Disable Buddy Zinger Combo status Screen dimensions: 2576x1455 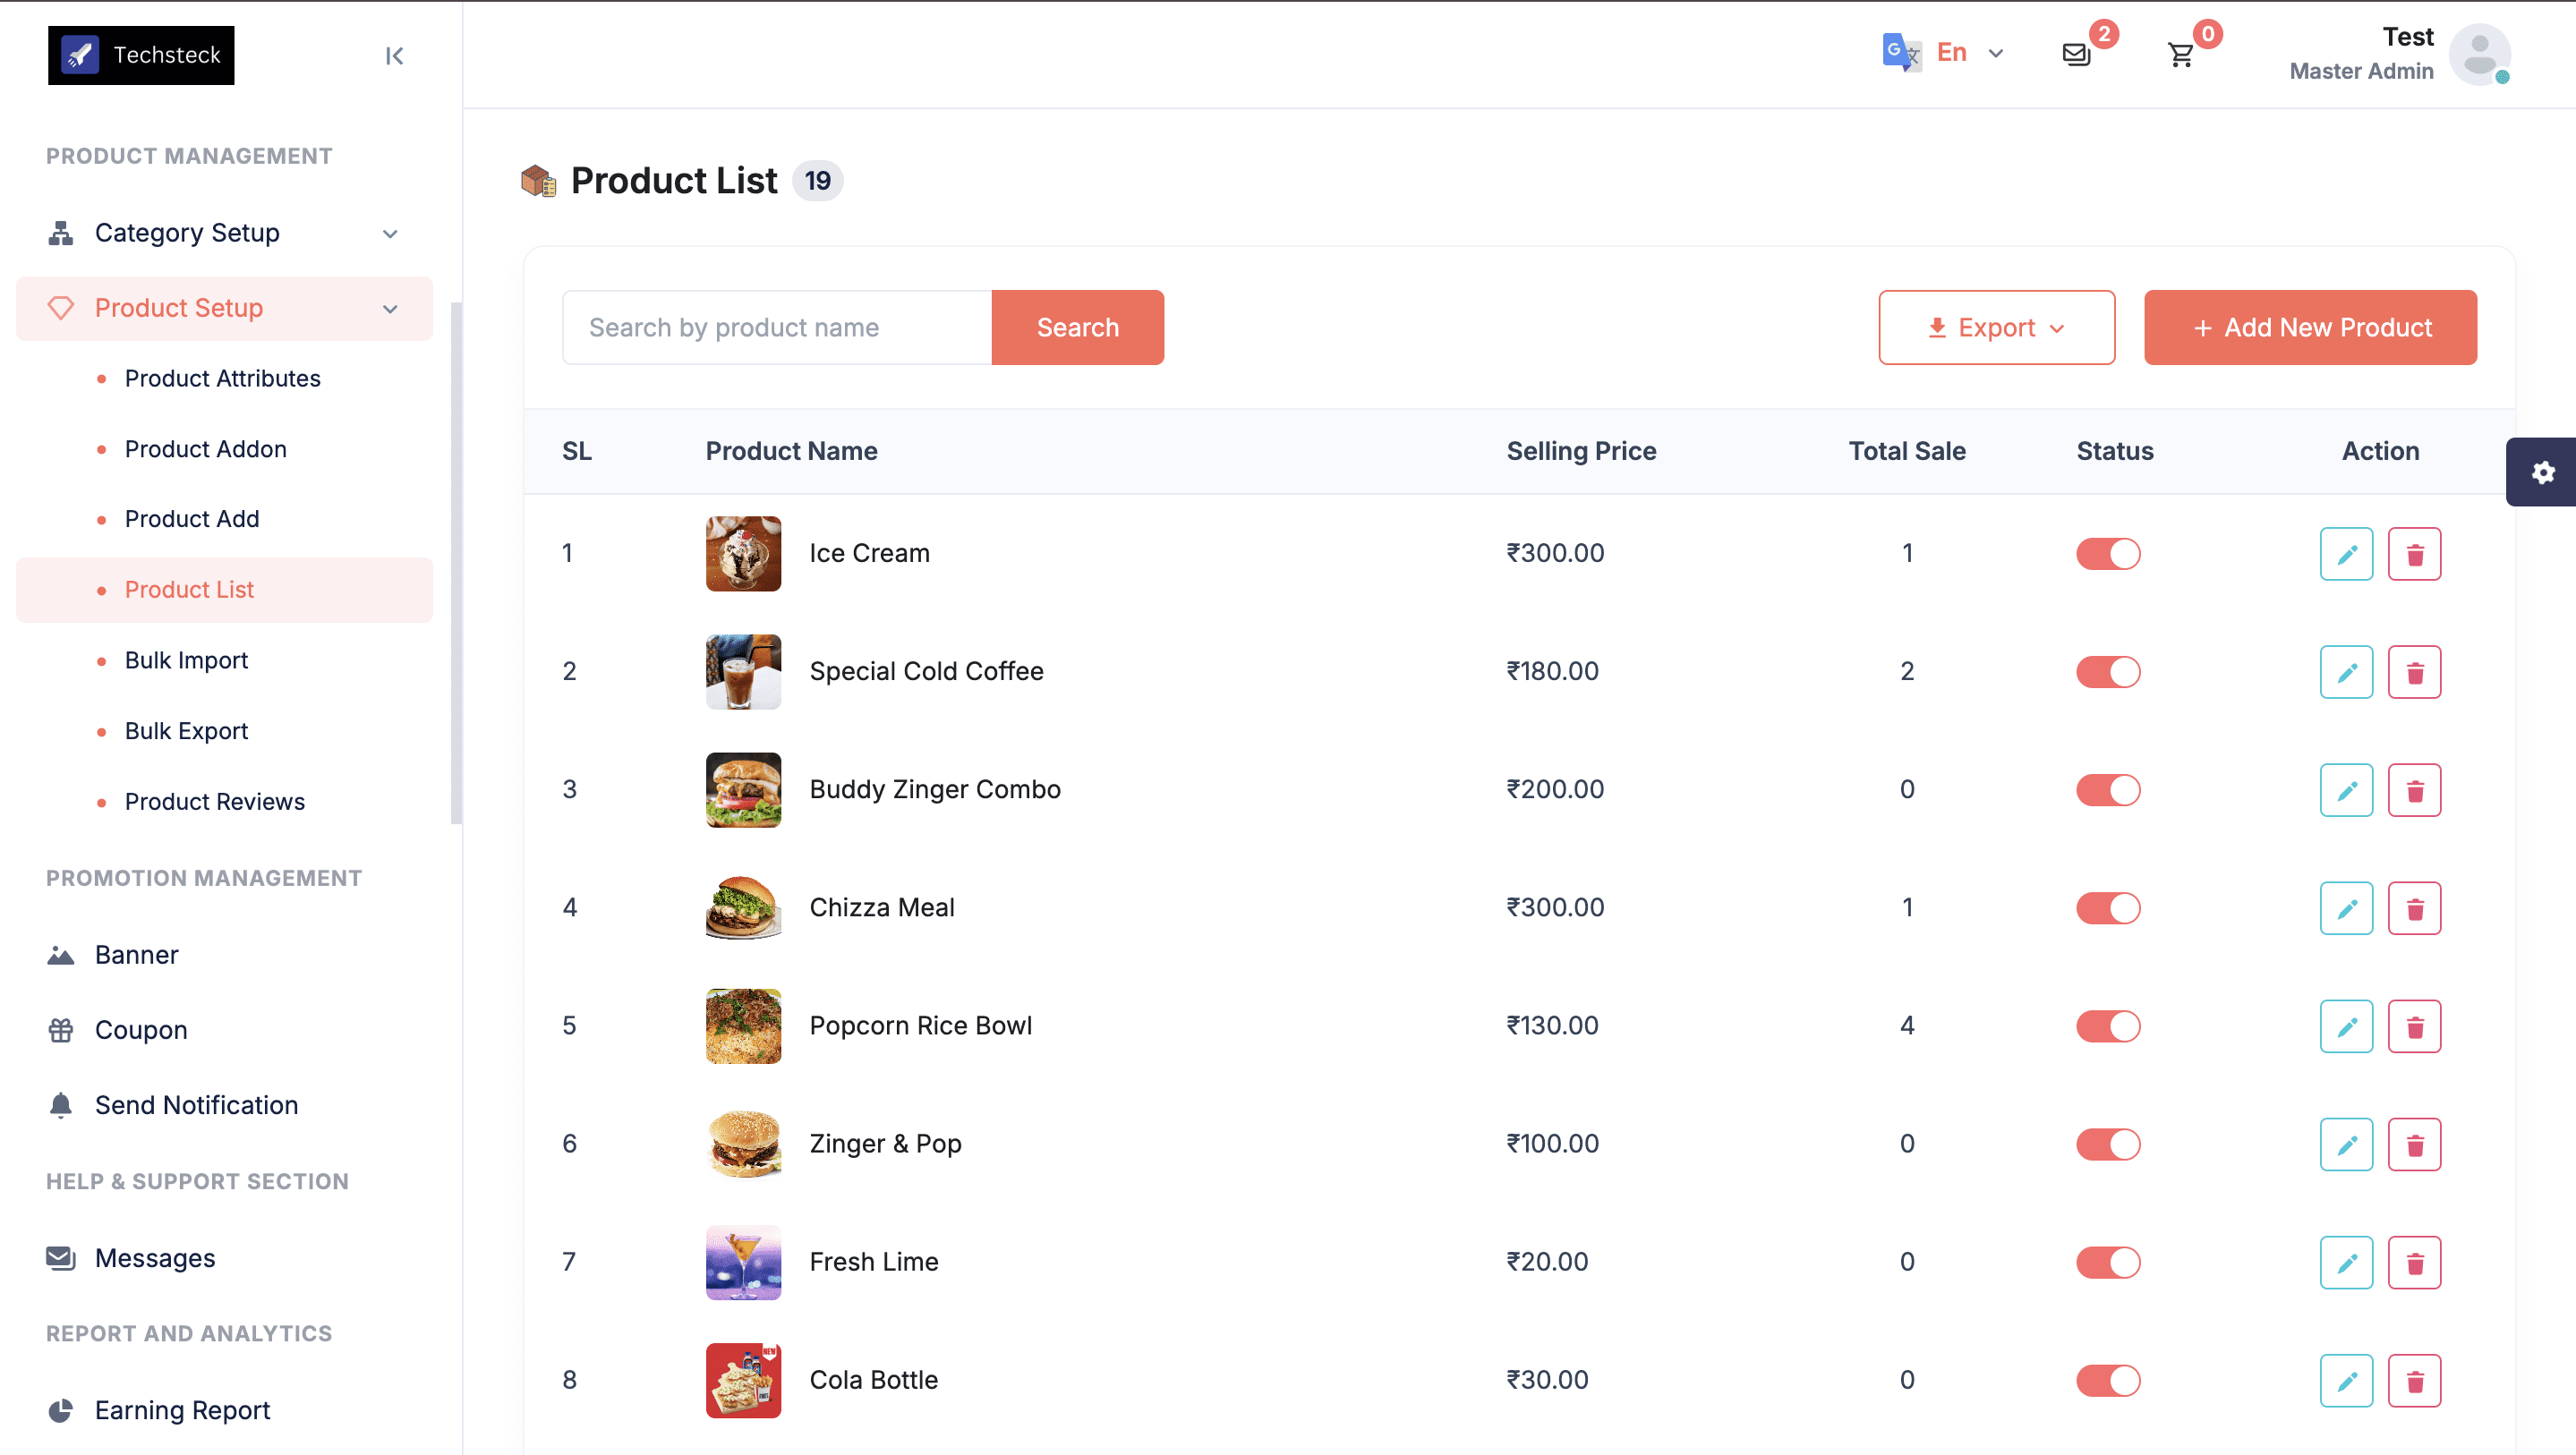click(x=2108, y=790)
